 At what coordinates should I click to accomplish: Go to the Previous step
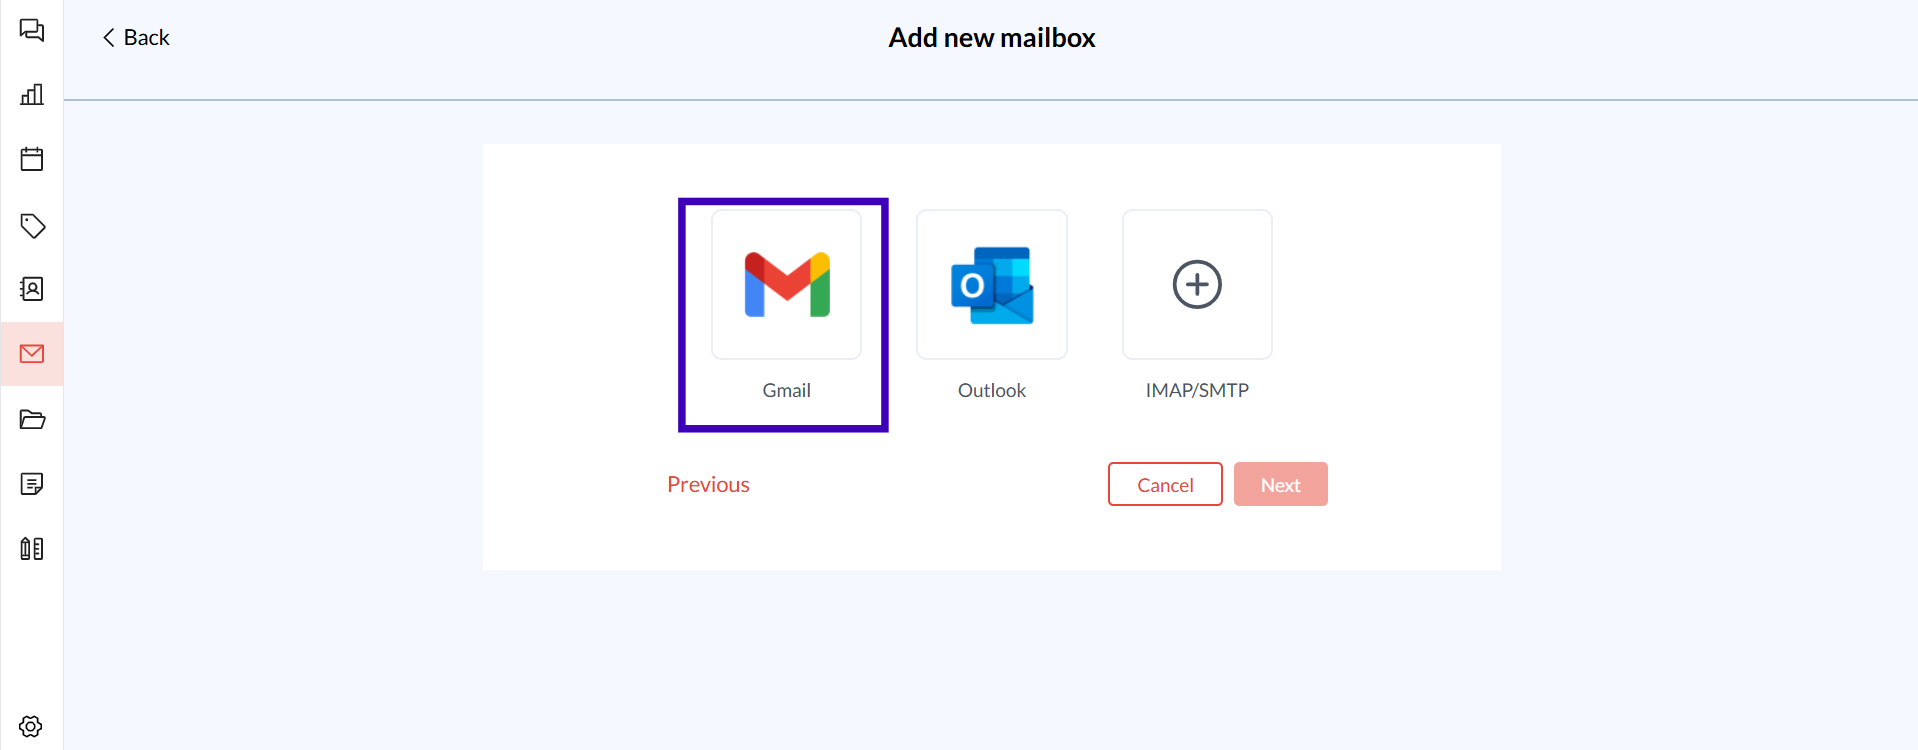(708, 485)
